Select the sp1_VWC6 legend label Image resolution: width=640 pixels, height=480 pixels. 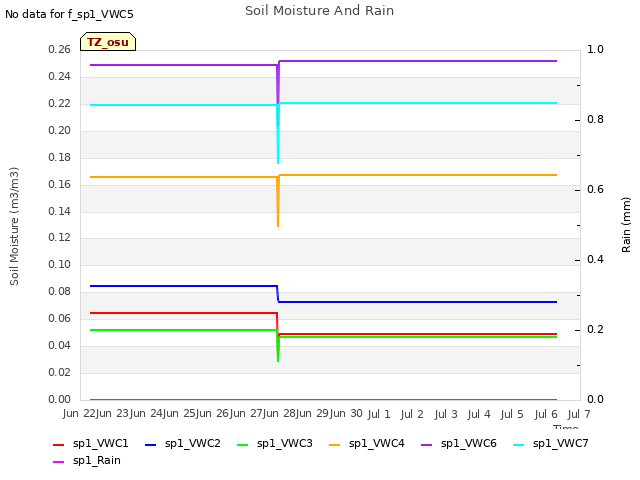pos(469,444)
